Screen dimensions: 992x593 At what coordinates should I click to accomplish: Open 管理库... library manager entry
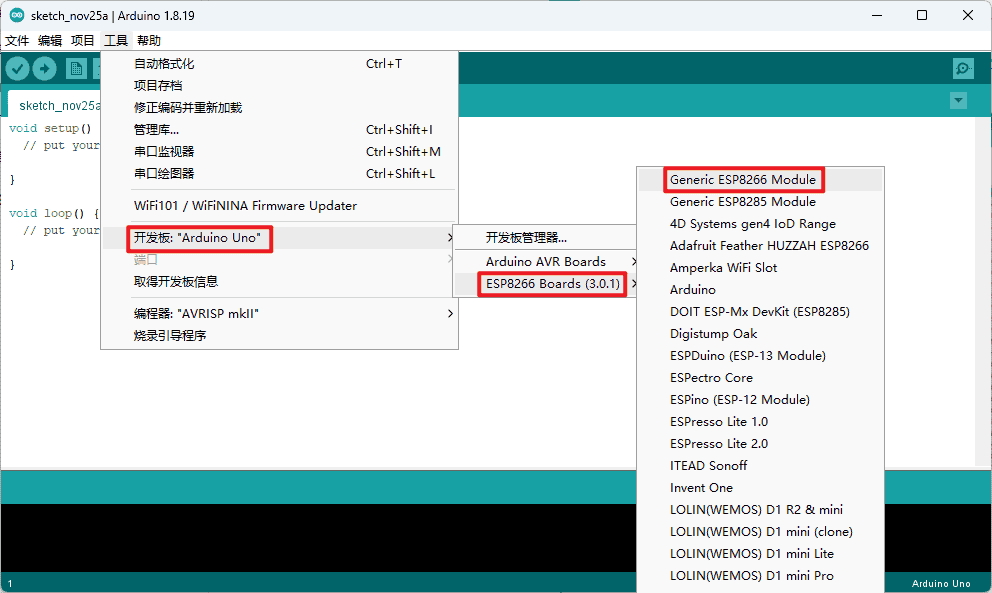(x=279, y=130)
